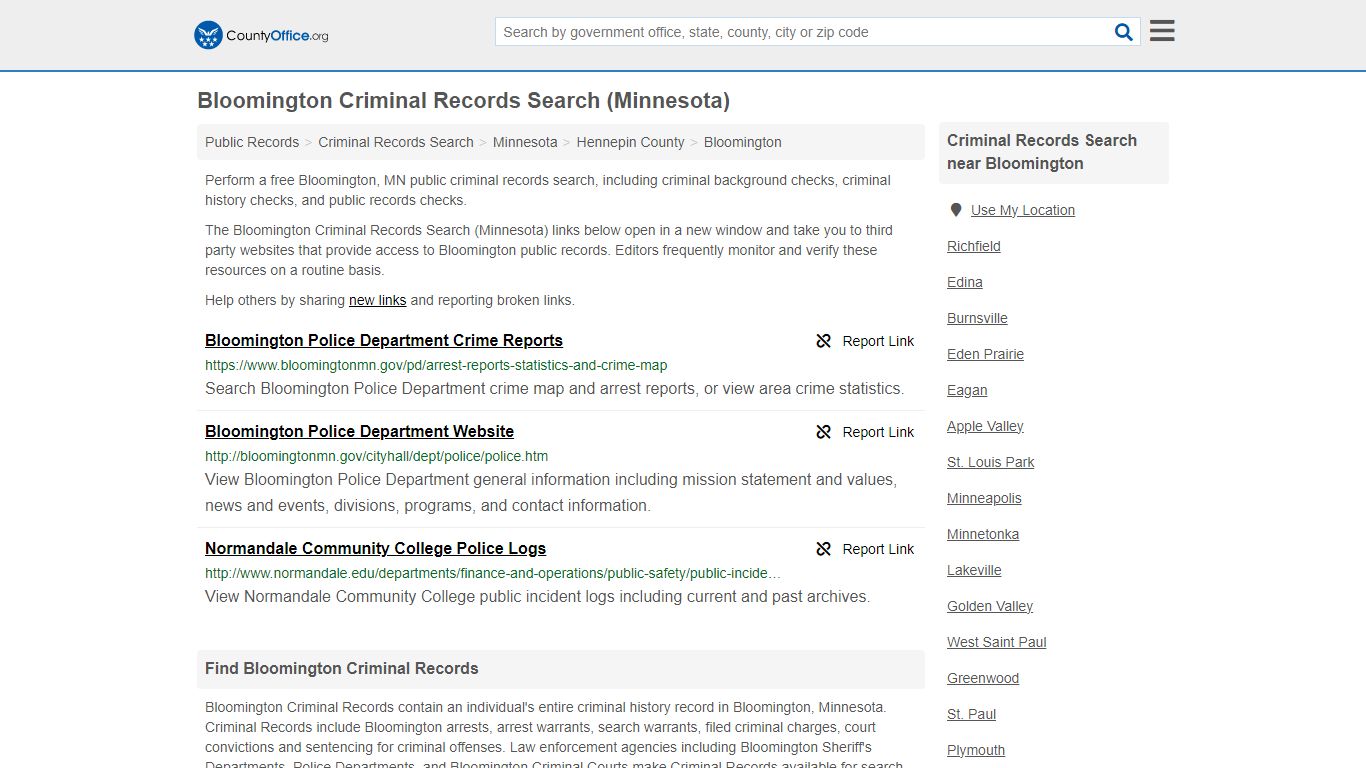Image resolution: width=1366 pixels, height=768 pixels.
Task: Open the 'new links' sharing link
Action: (377, 300)
